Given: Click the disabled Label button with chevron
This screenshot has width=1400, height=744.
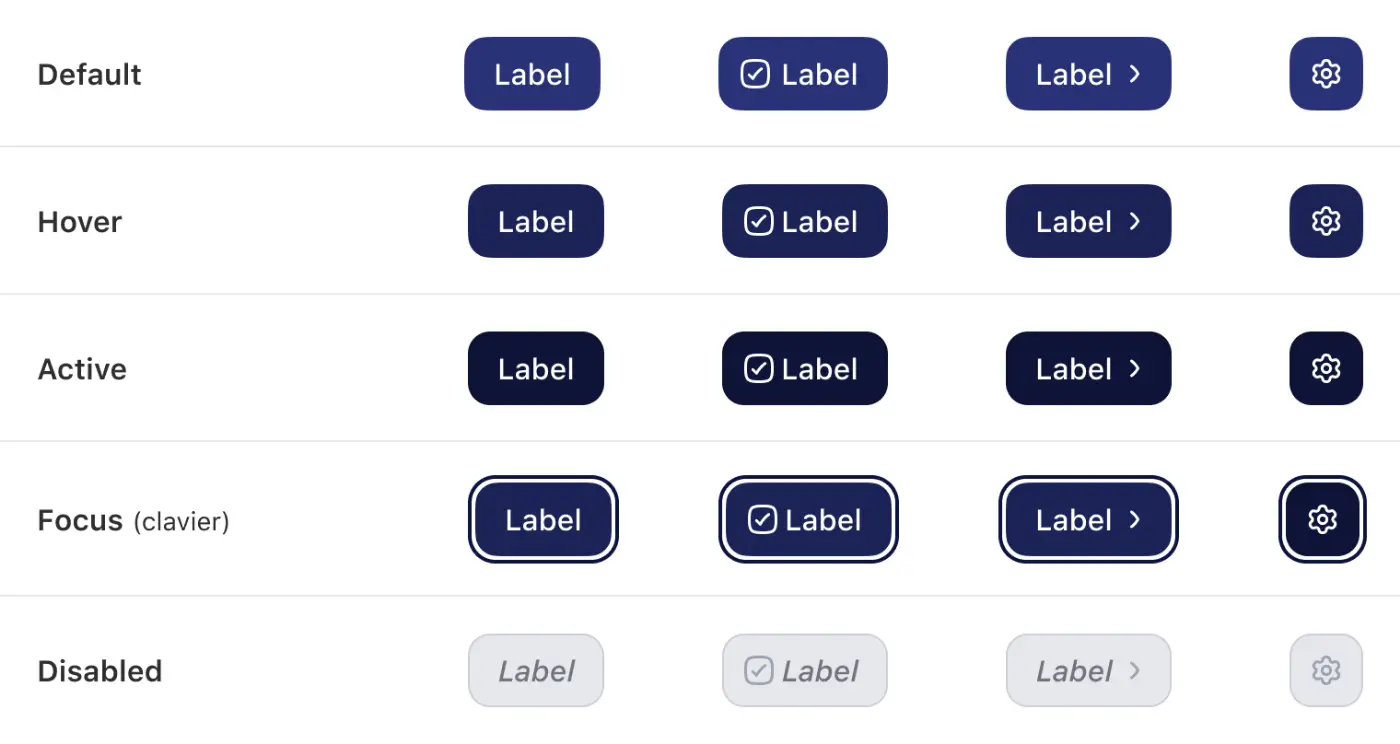Looking at the screenshot, I should [1088, 670].
